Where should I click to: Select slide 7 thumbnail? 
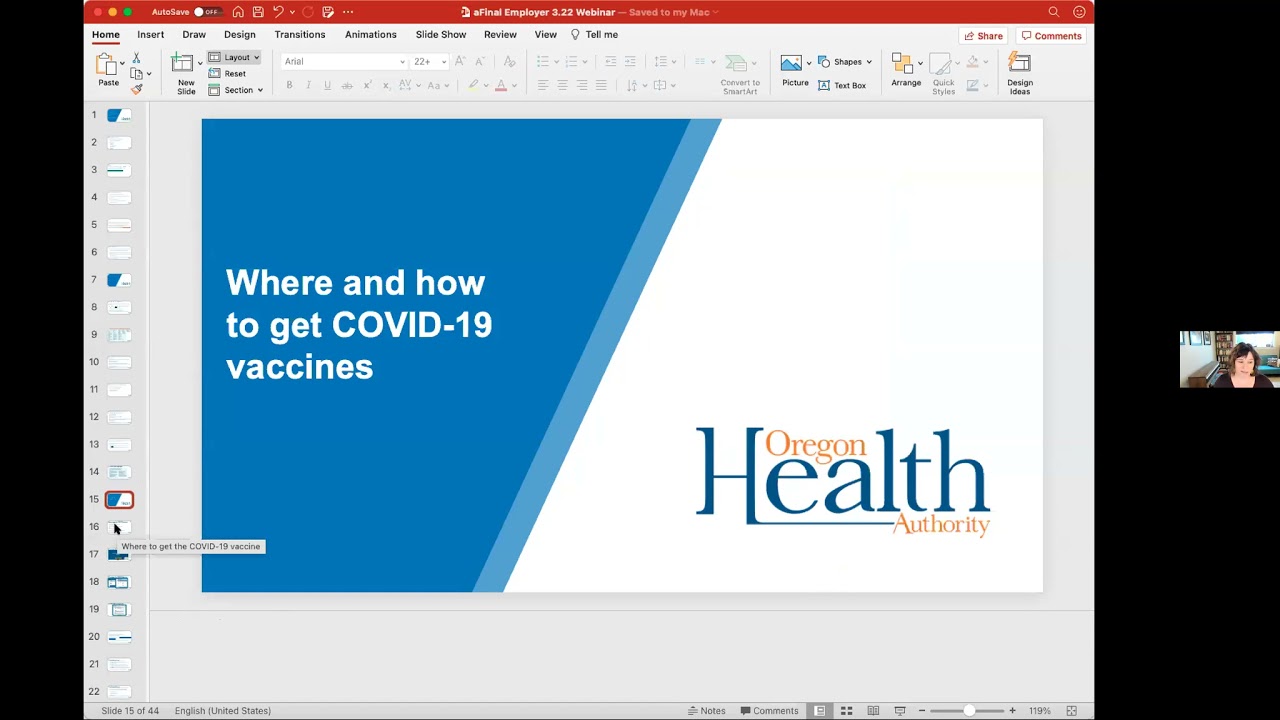[x=119, y=280]
